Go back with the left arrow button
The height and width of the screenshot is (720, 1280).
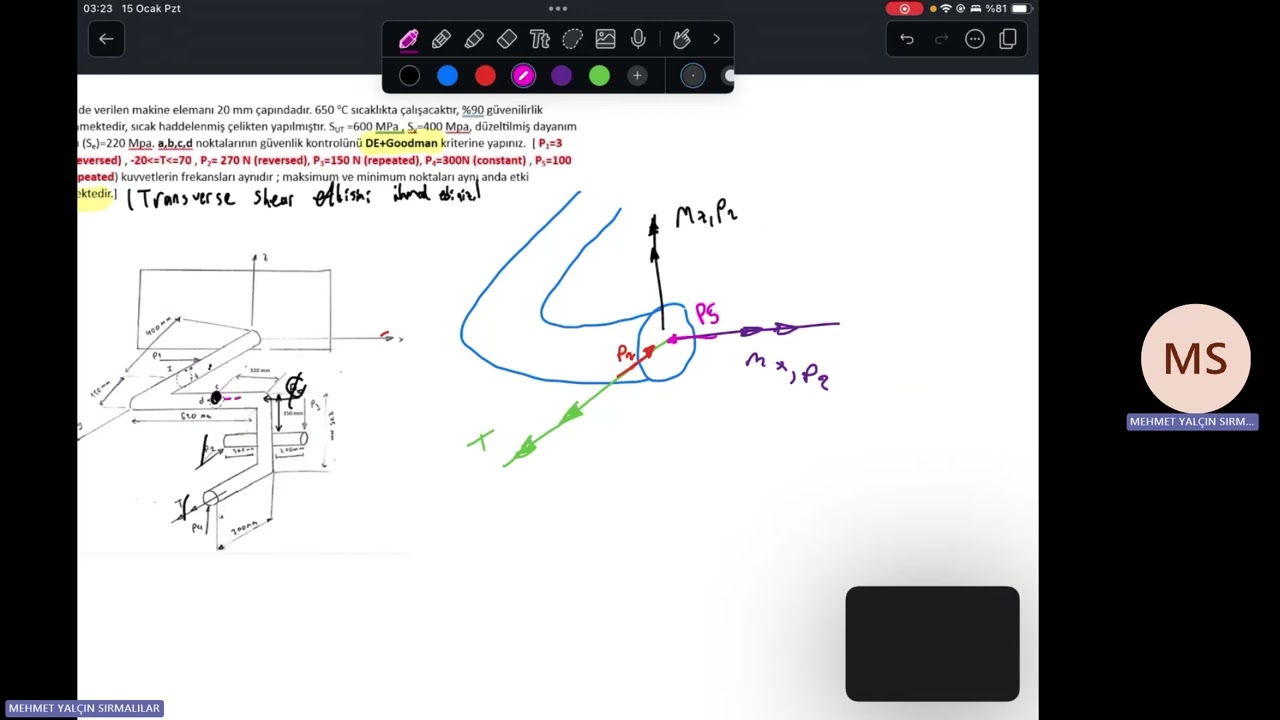(x=106, y=39)
